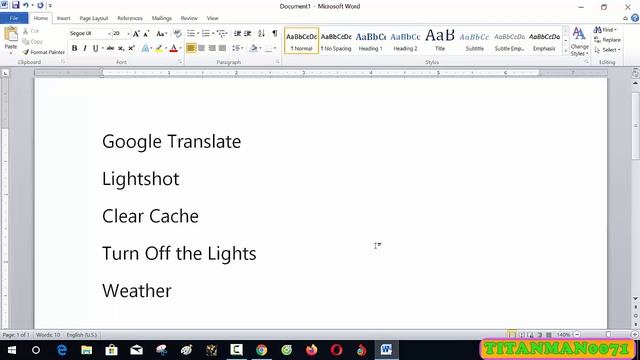Image resolution: width=640 pixels, height=360 pixels.
Task: Justify the paragraph text
Action: [222, 48]
